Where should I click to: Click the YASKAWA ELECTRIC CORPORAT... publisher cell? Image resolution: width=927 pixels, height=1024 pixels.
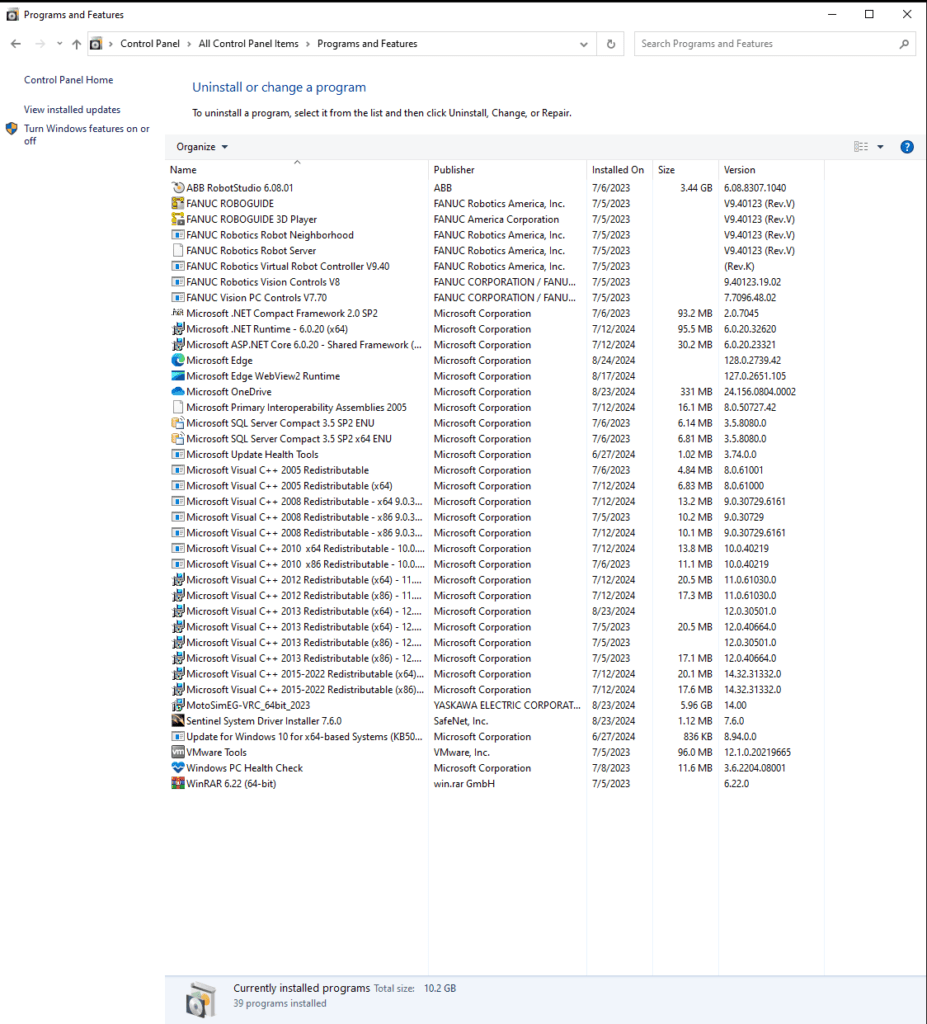(x=507, y=705)
